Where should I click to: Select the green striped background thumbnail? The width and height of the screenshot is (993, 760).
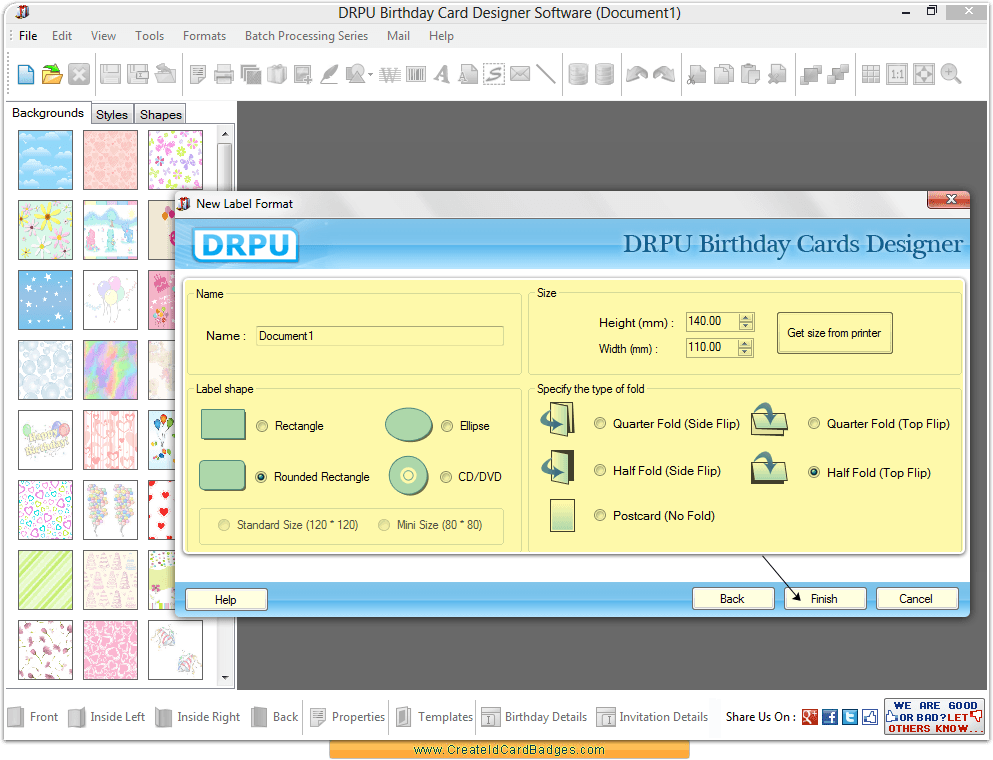[x=46, y=580]
